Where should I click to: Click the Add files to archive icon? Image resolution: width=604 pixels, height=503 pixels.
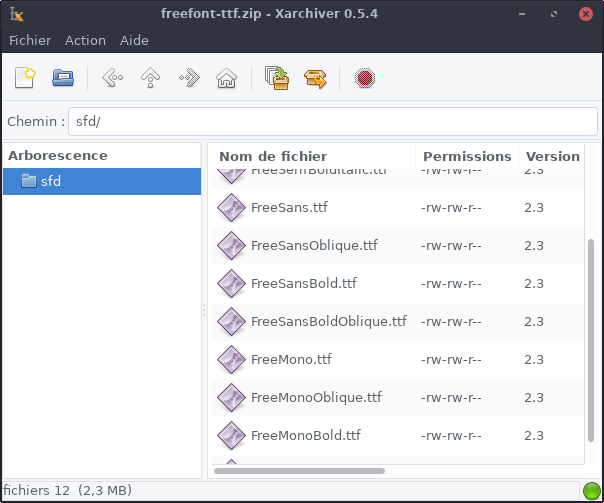(x=277, y=78)
